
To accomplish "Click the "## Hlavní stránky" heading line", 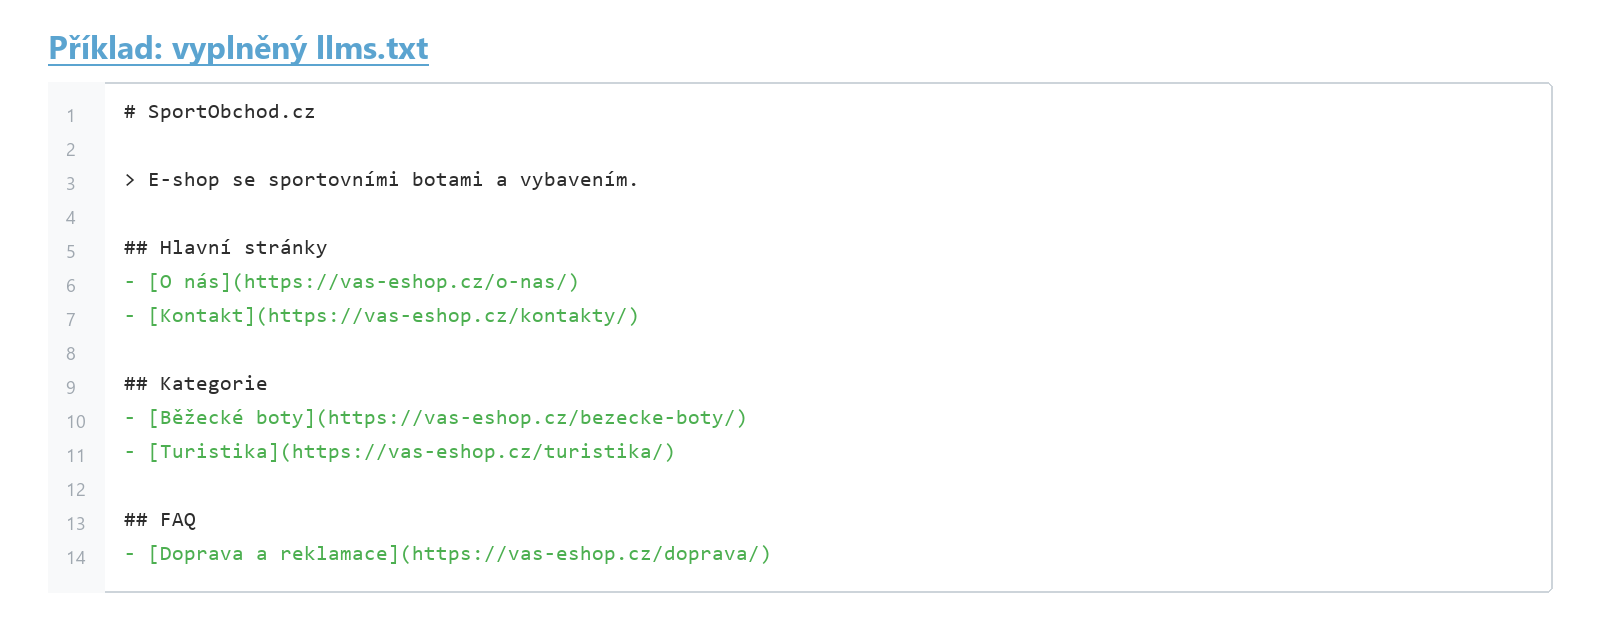I will [225, 248].
